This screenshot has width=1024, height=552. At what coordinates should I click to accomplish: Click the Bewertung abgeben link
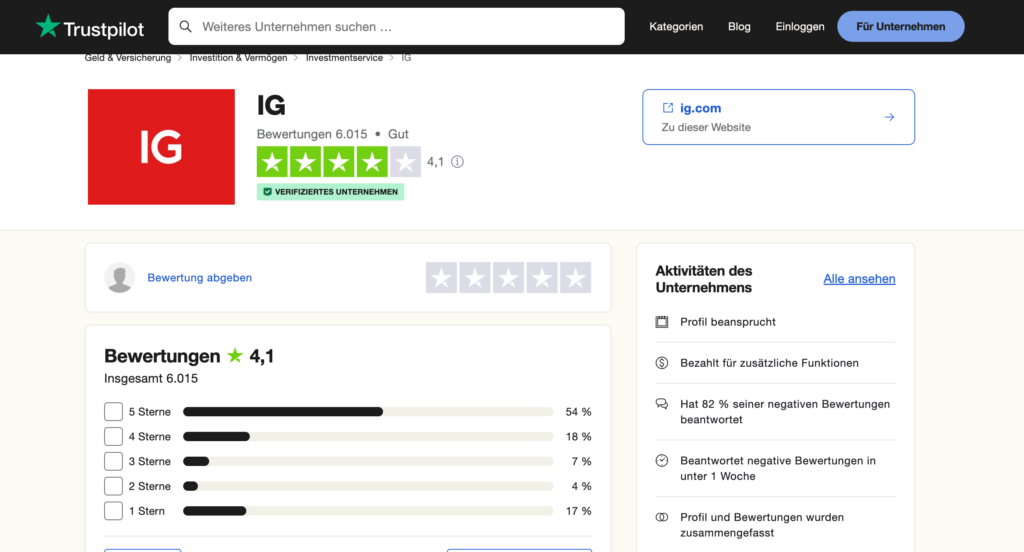coord(200,278)
